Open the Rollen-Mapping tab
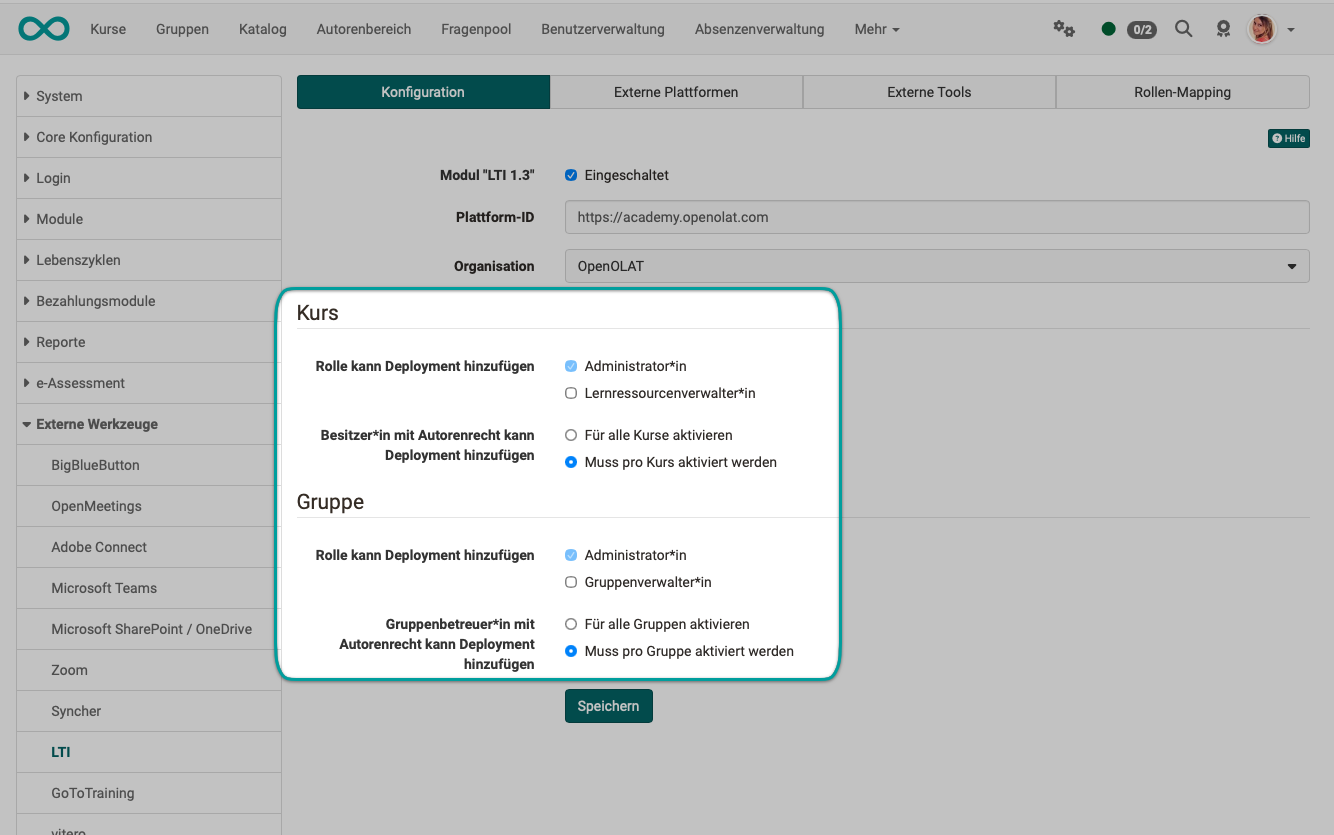 [x=1182, y=92]
